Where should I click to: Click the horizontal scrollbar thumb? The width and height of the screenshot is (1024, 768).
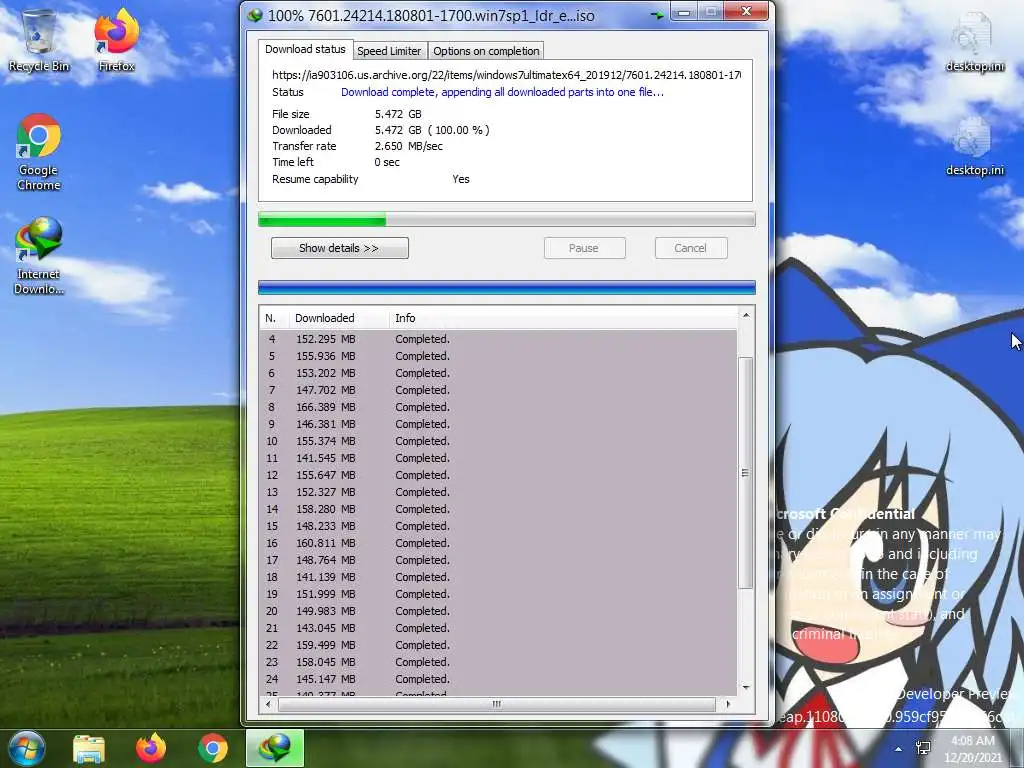pyautogui.click(x=496, y=704)
